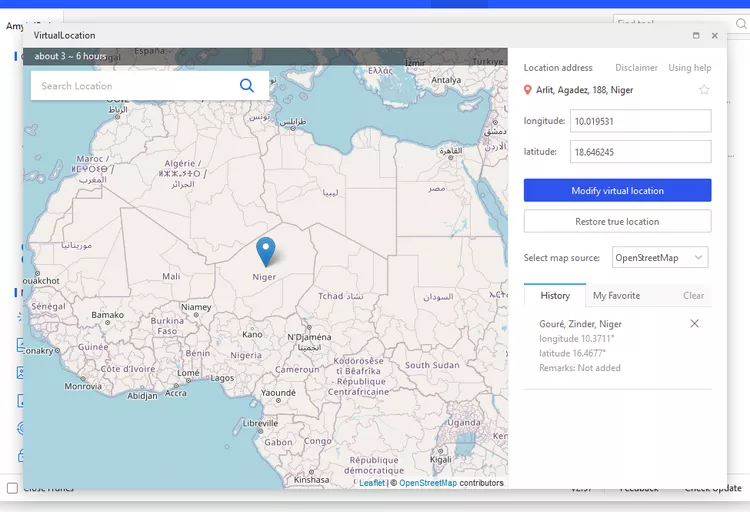Click the Kinshasa label on the map

click(x=311, y=479)
